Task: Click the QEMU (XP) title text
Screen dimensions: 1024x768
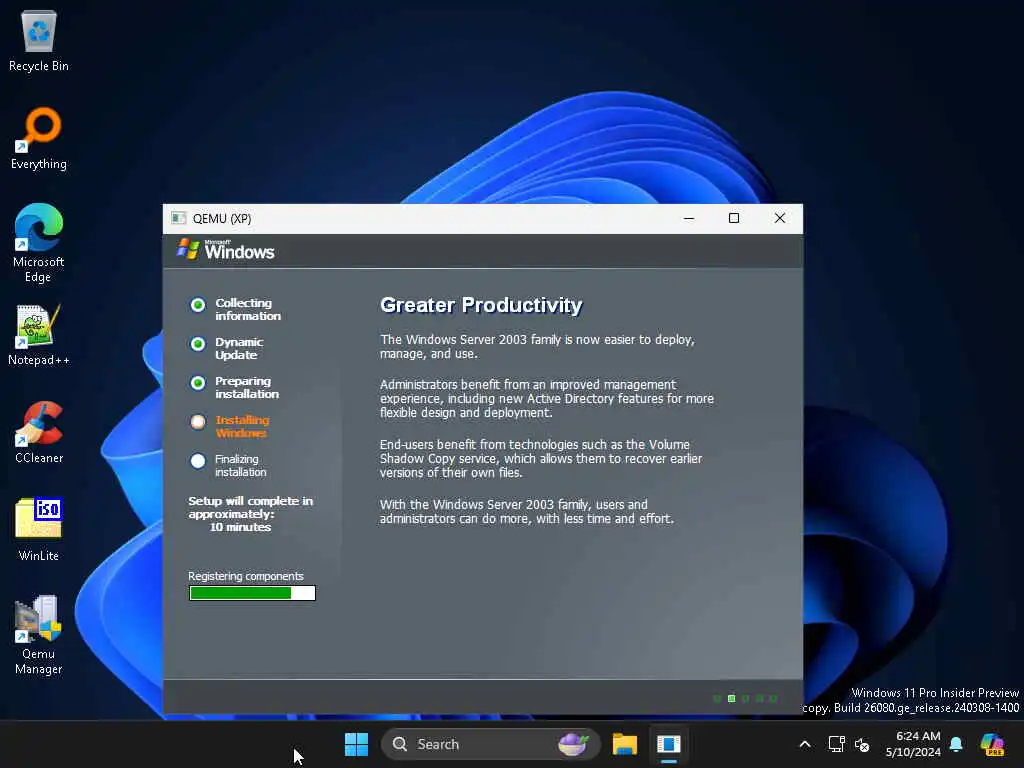Action: click(x=222, y=219)
